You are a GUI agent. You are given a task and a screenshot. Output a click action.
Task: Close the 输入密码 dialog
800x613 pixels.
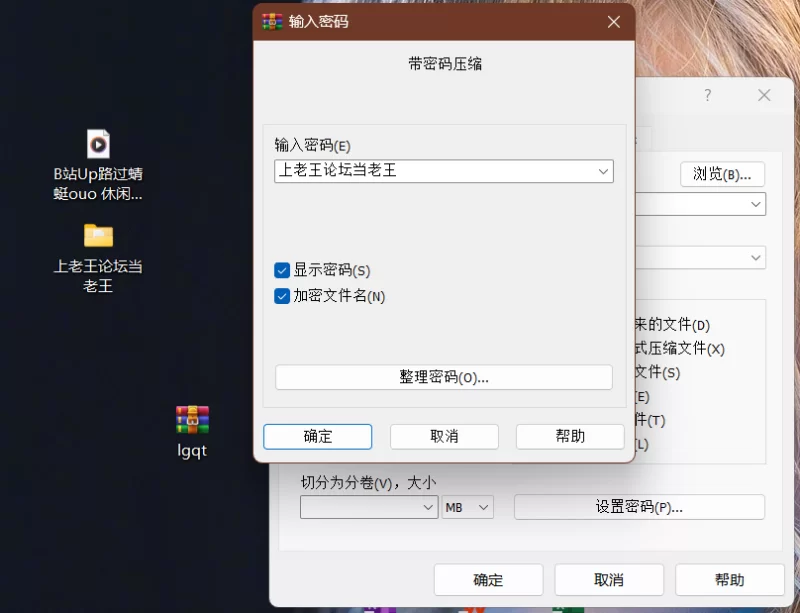tap(614, 22)
